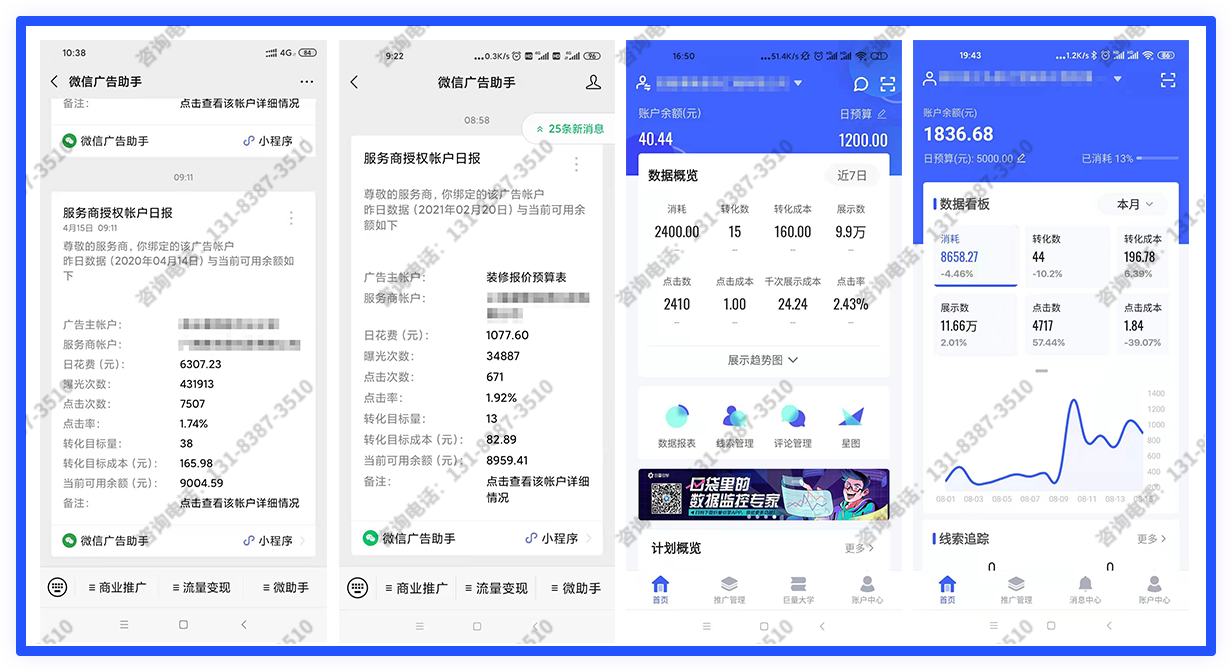Open the chat bubble message icon

[860, 84]
